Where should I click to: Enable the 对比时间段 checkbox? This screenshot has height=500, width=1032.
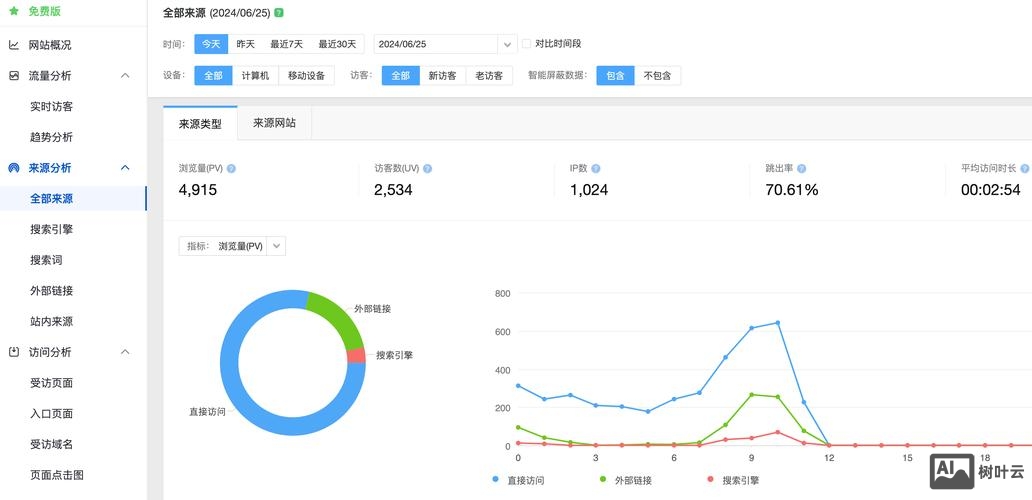coord(526,44)
